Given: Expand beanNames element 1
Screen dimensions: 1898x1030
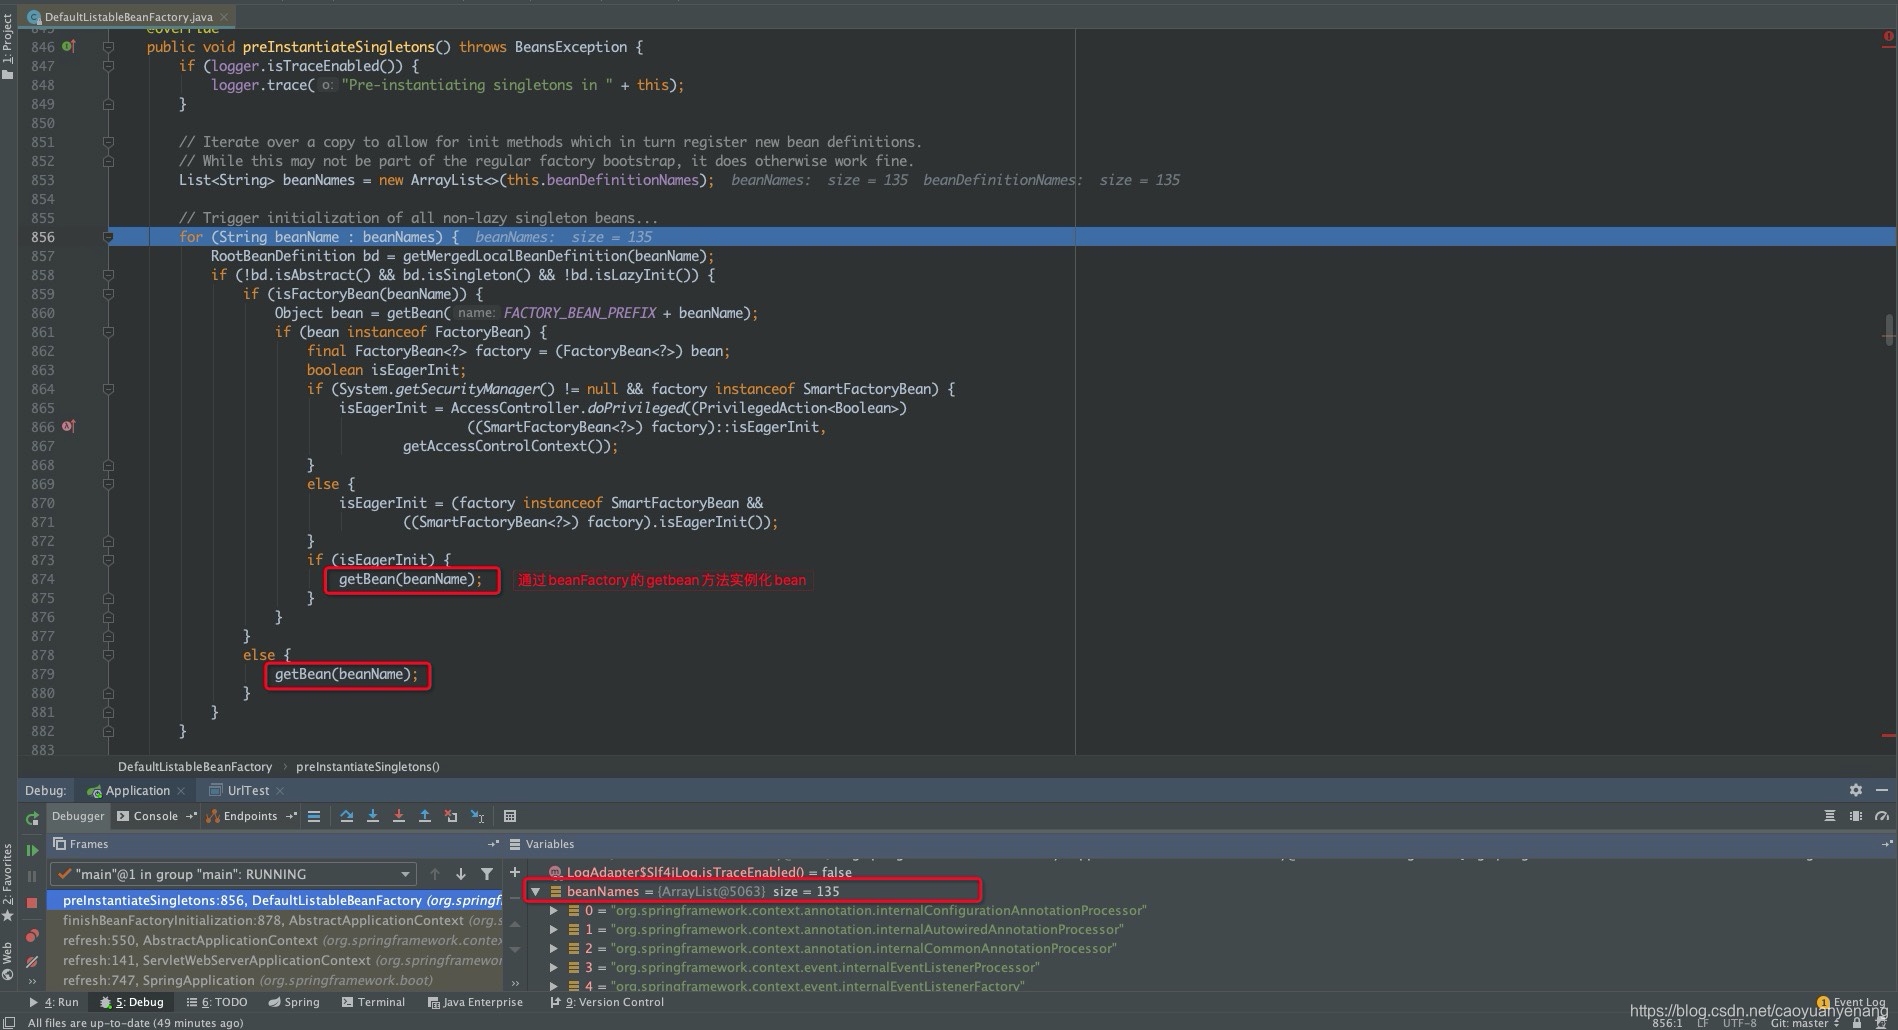Looking at the screenshot, I should click(554, 930).
